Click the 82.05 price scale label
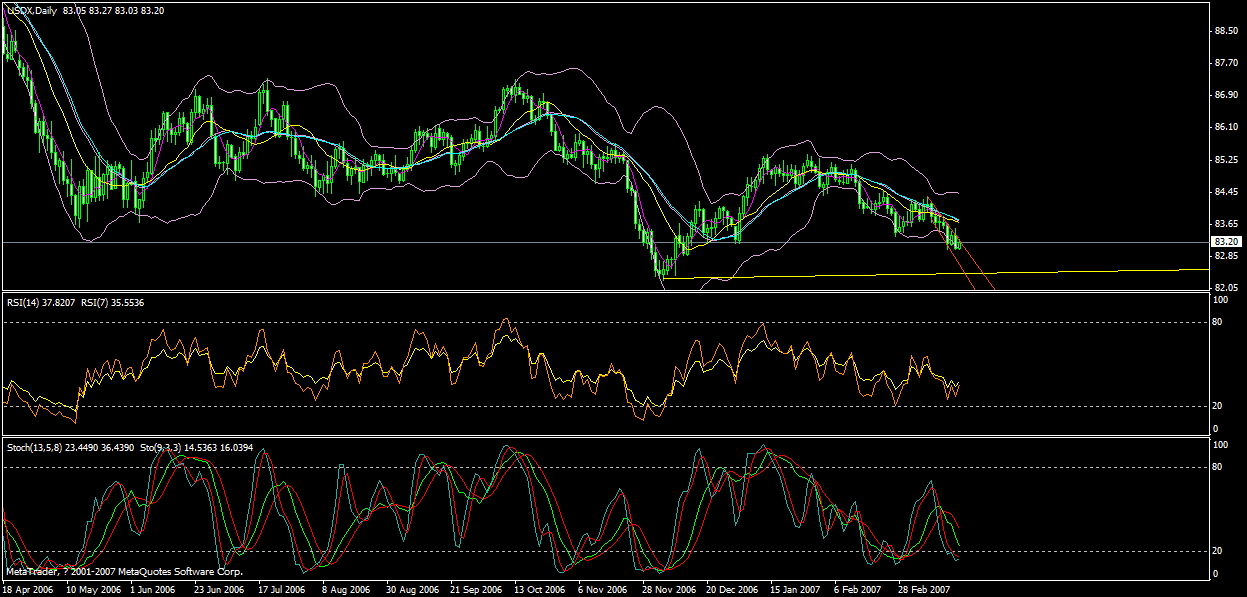Screen dimensions: 1247x597 click(1226, 288)
